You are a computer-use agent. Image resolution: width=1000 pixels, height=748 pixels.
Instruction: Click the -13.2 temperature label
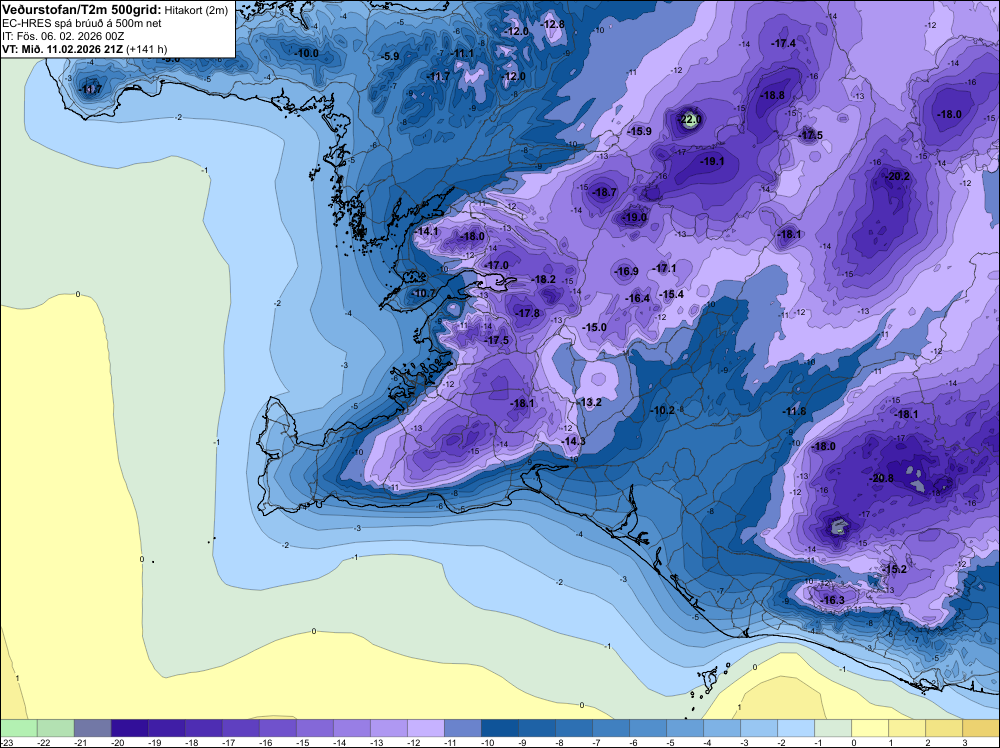(x=589, y=402)
